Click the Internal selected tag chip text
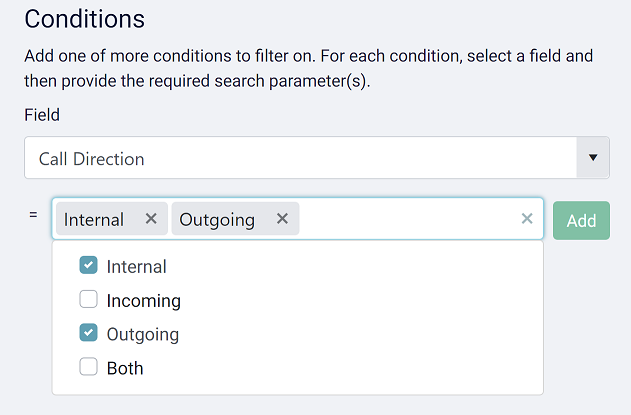631x415 pixels. [x=94, y=219]
